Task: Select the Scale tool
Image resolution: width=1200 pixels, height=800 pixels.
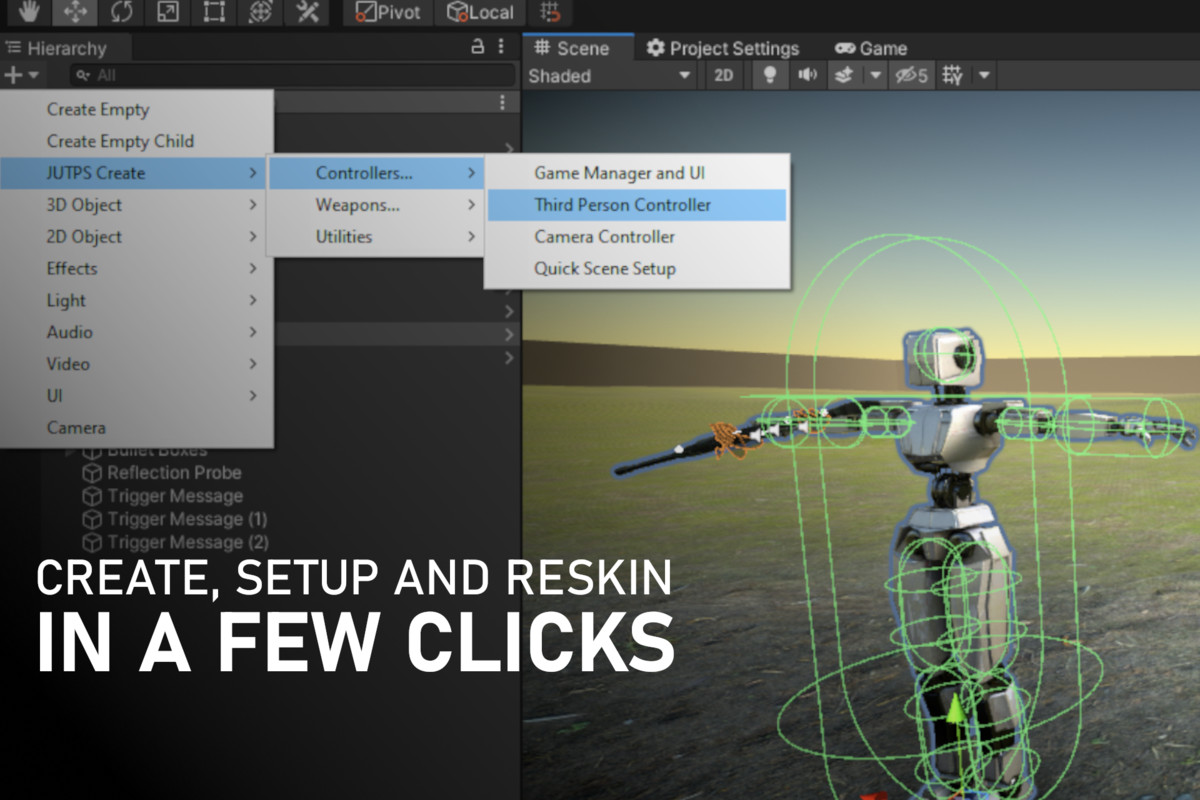Action: pos(168,12)
